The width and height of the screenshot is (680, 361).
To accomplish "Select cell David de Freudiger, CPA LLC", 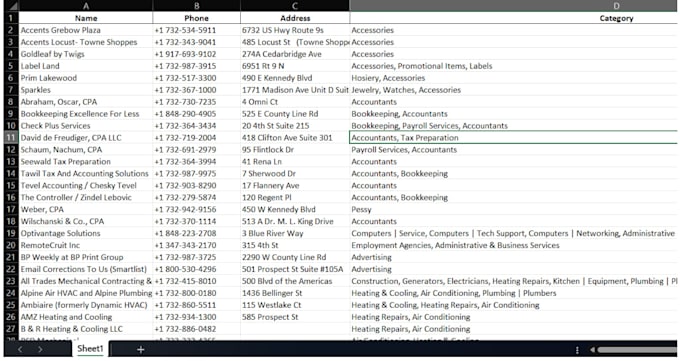I will [x=86, y=138].
